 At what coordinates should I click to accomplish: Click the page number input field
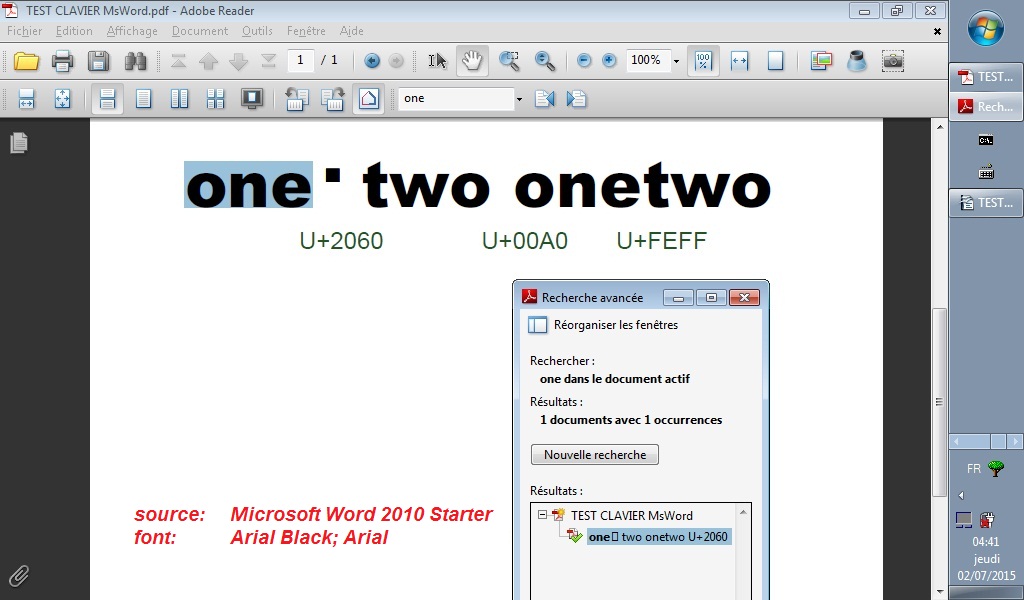(301, 61)
